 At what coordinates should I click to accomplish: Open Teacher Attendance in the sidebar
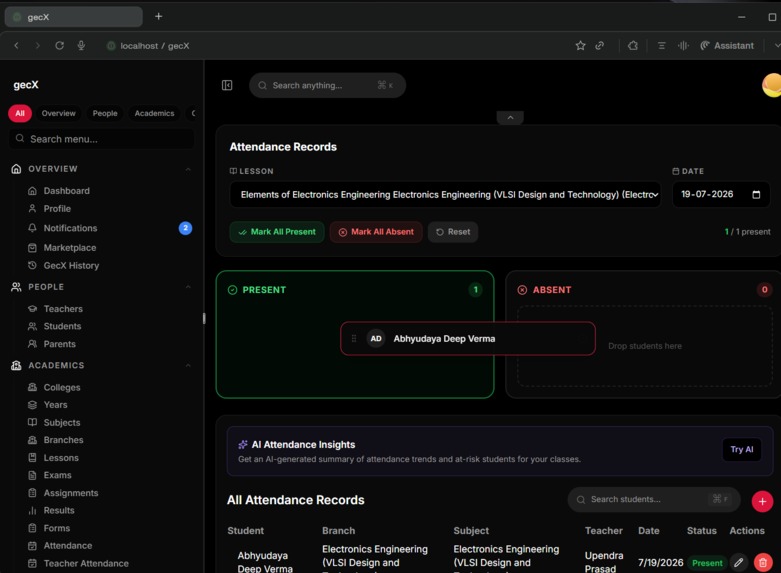click(86, 564)
